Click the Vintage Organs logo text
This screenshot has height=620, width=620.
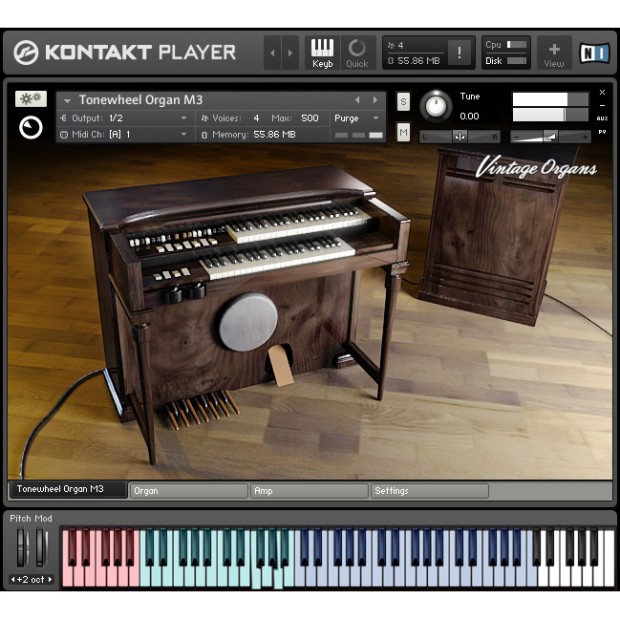pyautogui.click(x=536, y=168)
